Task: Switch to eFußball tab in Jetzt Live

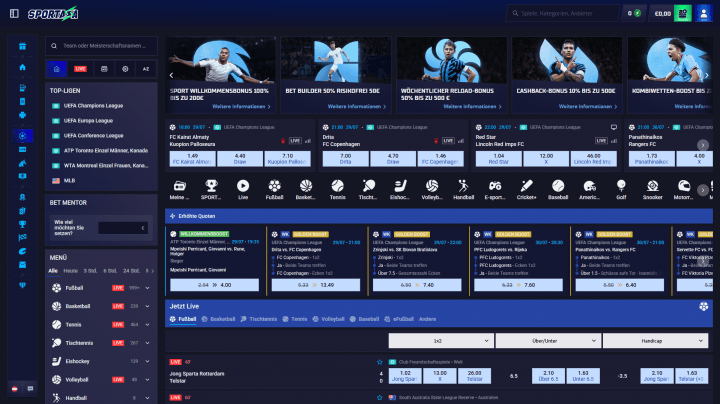Action: (x=399, y=319)
